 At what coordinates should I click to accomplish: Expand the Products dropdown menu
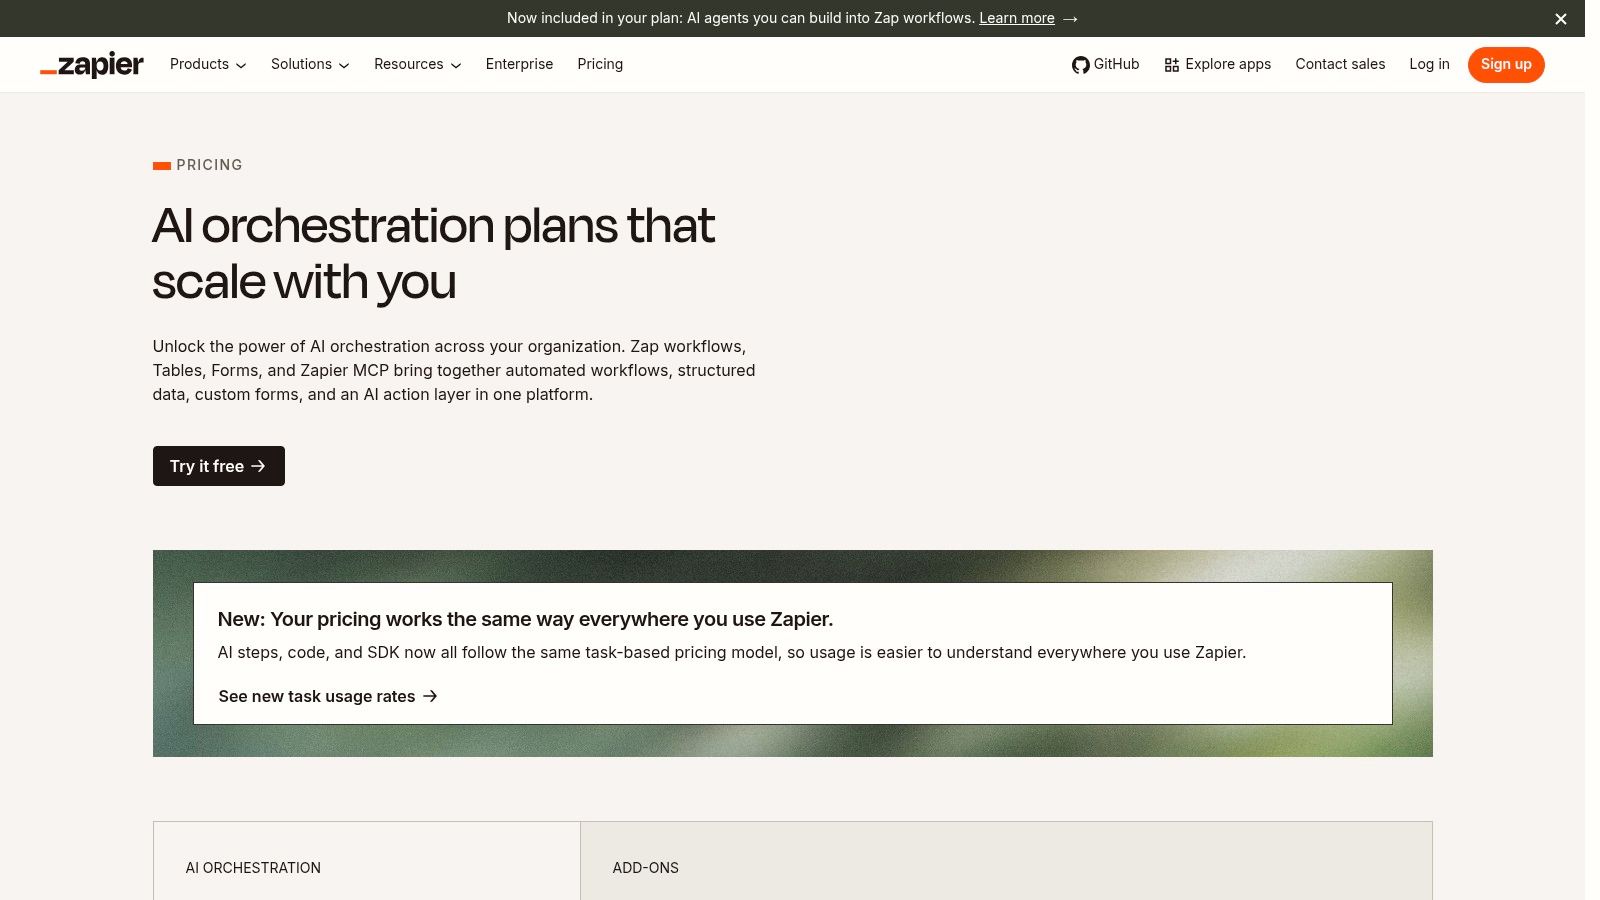coord(208,64)
